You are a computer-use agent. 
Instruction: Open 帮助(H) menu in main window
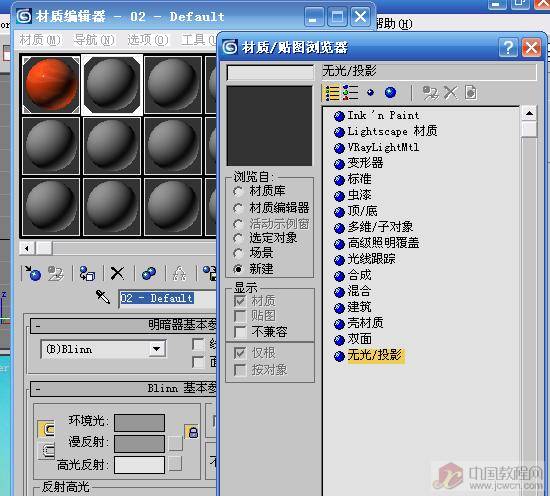pyautogui.click(x=394, y=24)
